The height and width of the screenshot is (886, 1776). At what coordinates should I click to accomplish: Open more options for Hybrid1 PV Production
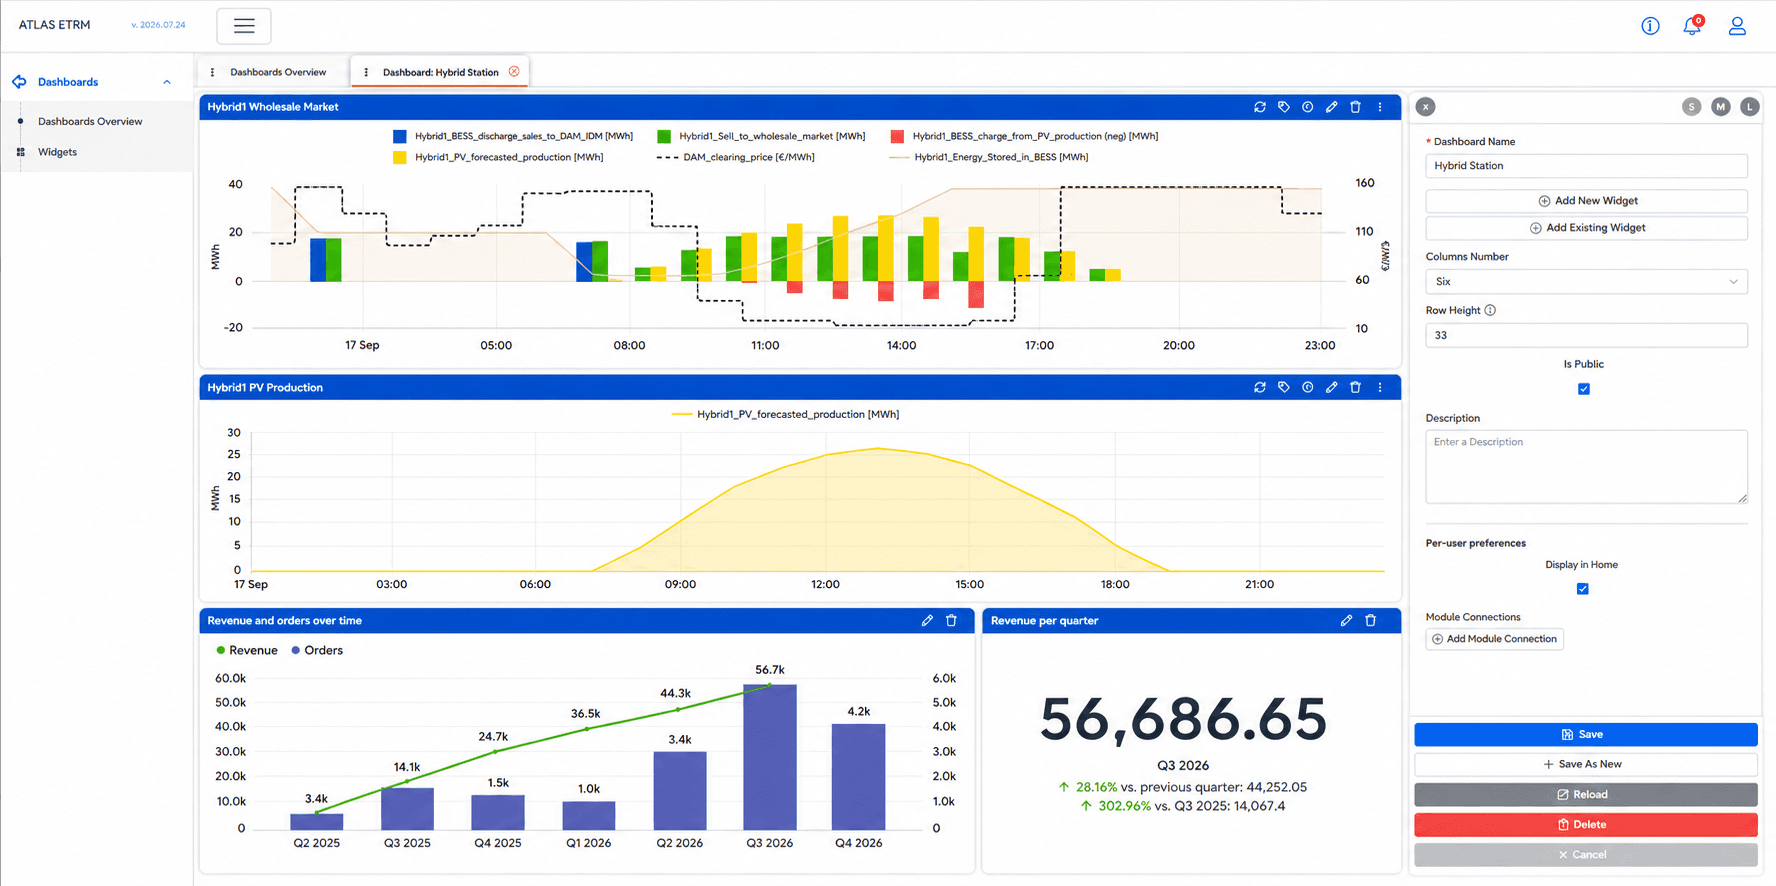pos(1380,387)
